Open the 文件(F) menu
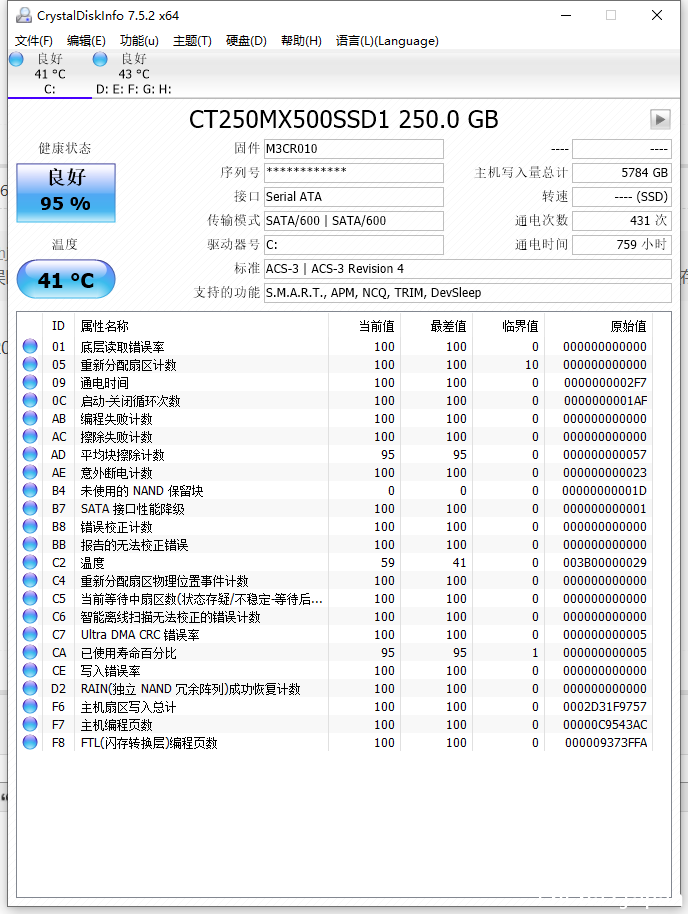The image size is (688, 914). pos(34,41)
